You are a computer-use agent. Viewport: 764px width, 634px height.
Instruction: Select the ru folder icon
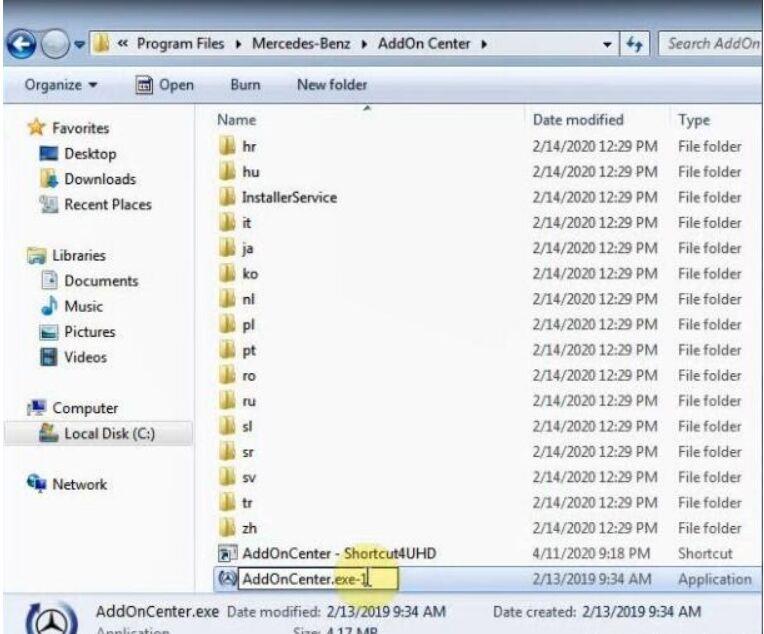(x=227, y=401)
